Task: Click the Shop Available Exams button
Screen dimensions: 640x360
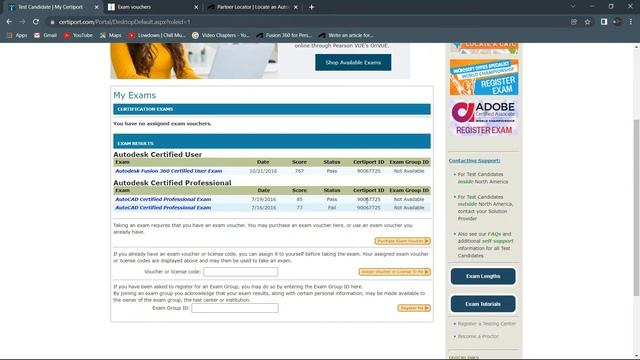Action: pyautogui.click(x=353, y=62)
